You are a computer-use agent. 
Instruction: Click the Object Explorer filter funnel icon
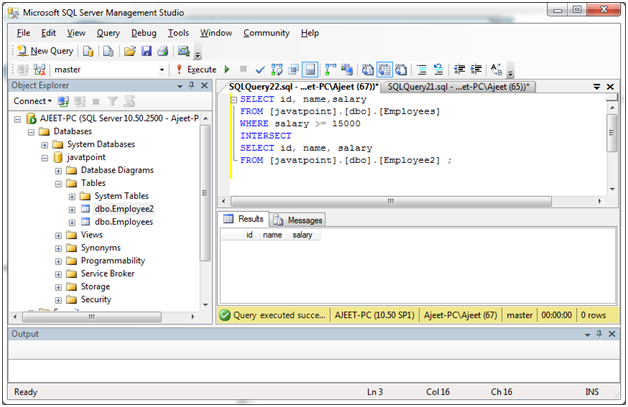tap(113, 101)
